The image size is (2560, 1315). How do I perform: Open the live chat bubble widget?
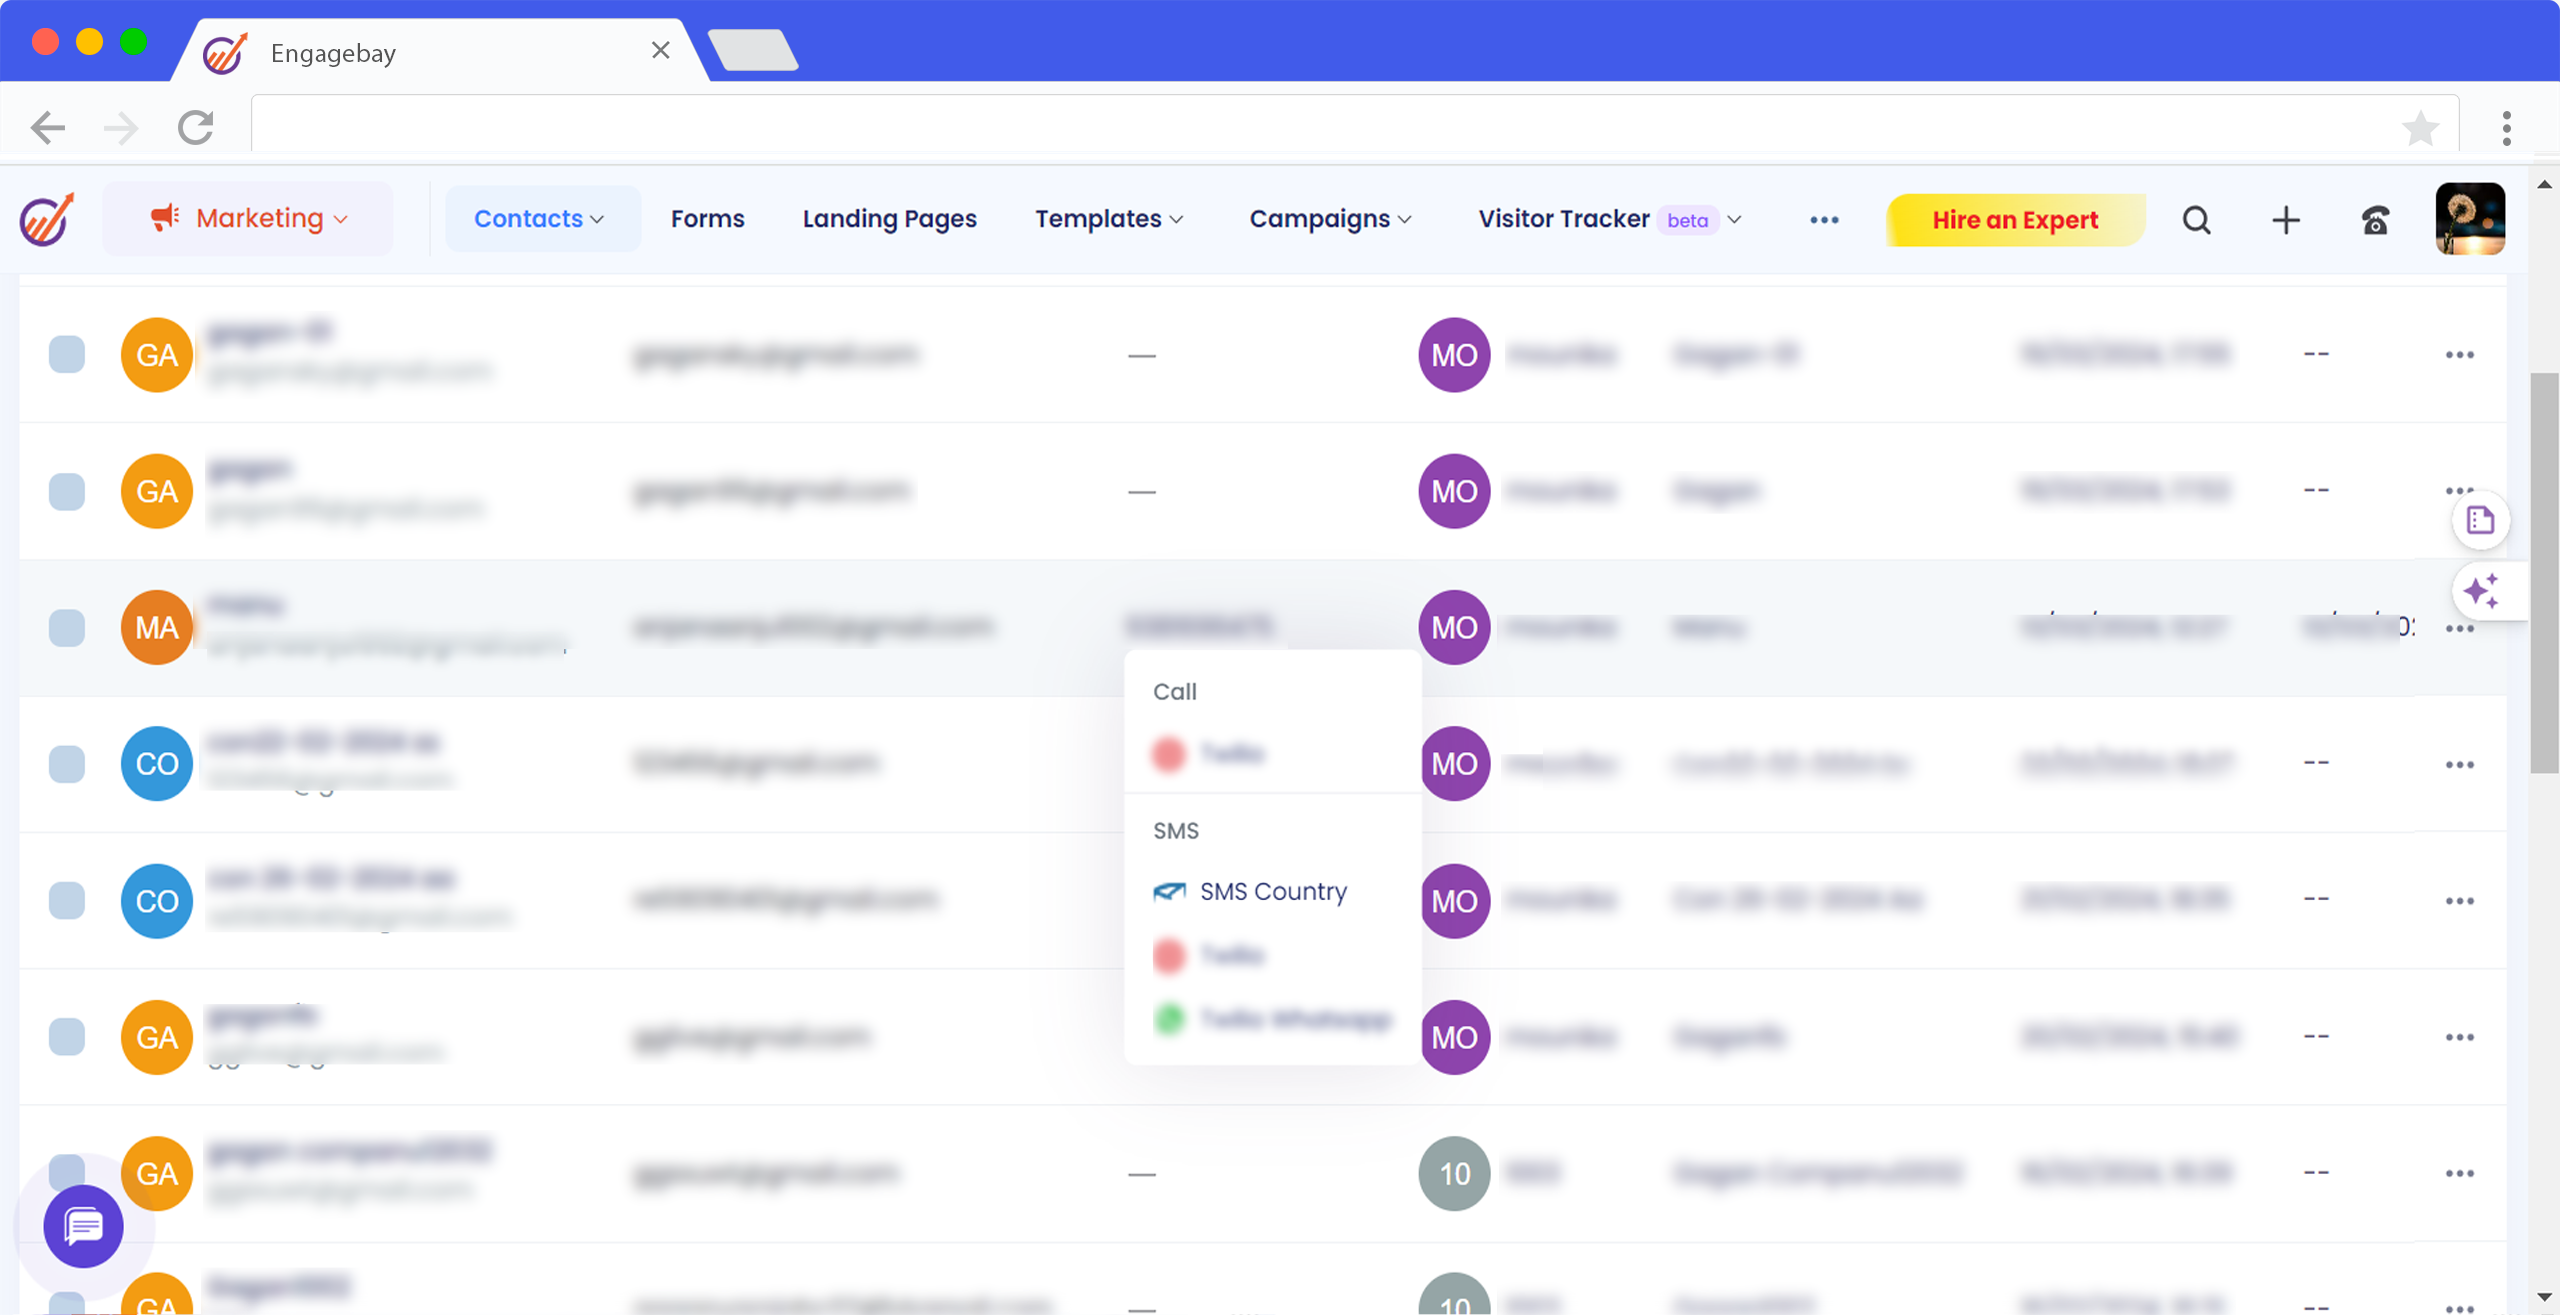pyautogui.click(x=83, y=1225)
